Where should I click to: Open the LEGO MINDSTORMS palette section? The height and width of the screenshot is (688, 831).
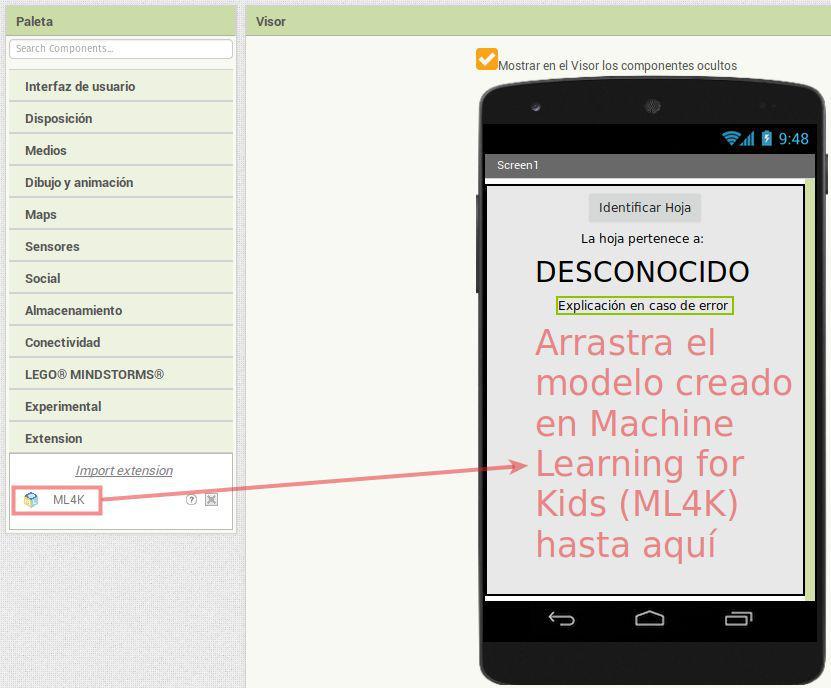pos(121,374)
